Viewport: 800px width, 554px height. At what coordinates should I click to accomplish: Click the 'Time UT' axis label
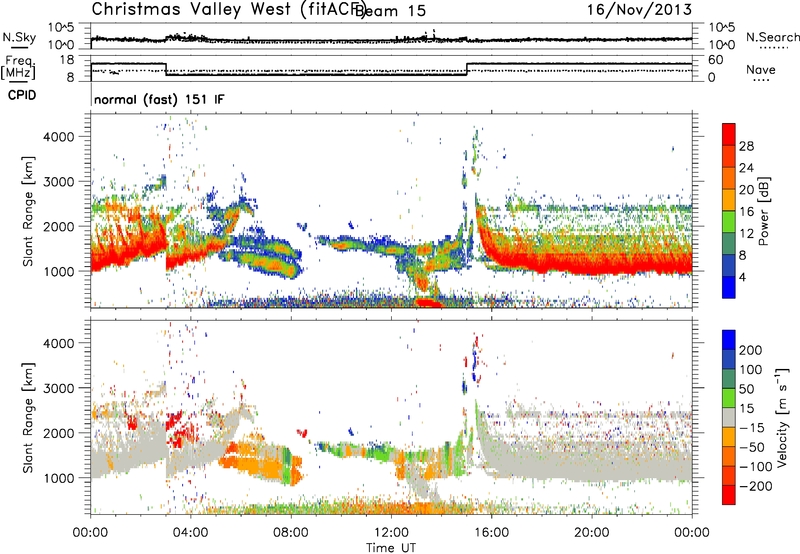(x=391, y=547)
